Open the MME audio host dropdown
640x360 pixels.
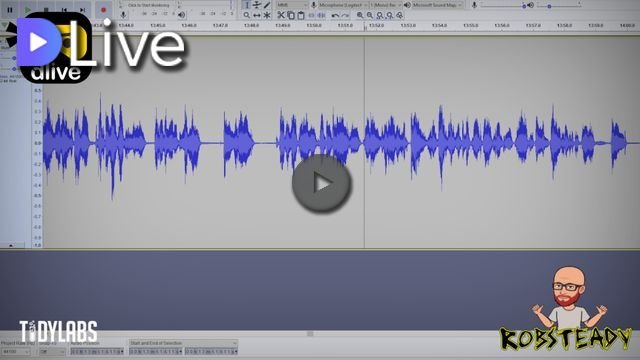(x=292, y=5)
